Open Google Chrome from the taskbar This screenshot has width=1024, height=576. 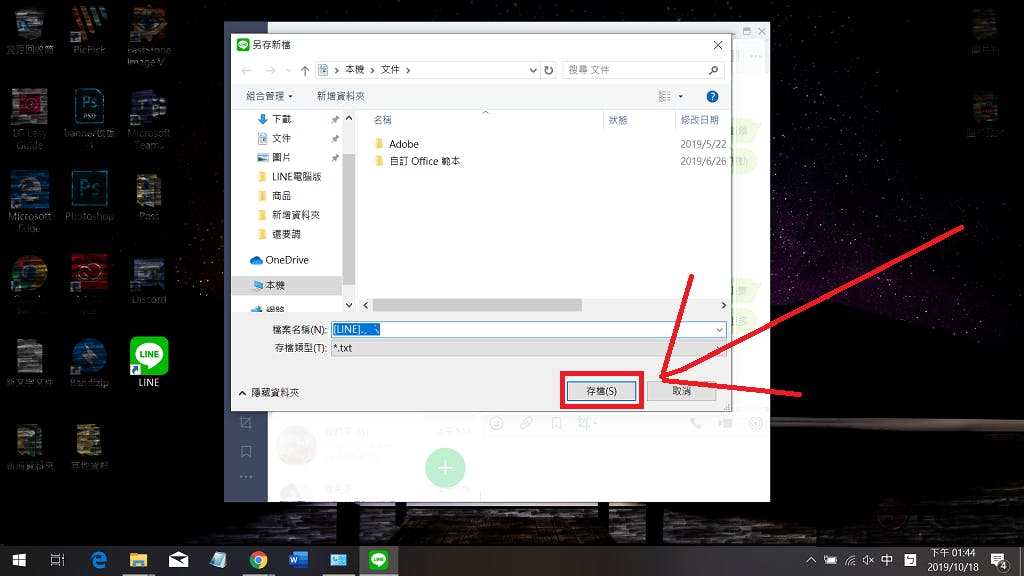(258, 560)
